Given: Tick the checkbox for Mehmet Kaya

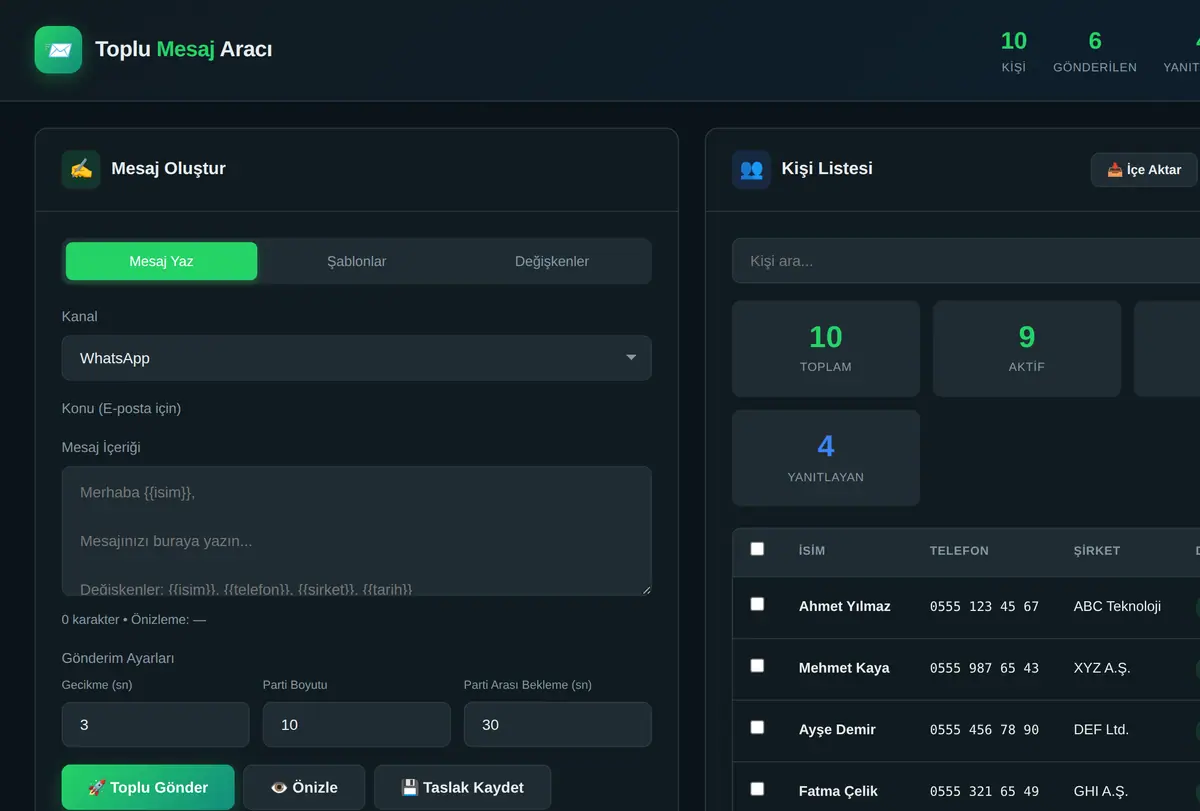Looking at the screenshot, I should [x=757, y=666].
